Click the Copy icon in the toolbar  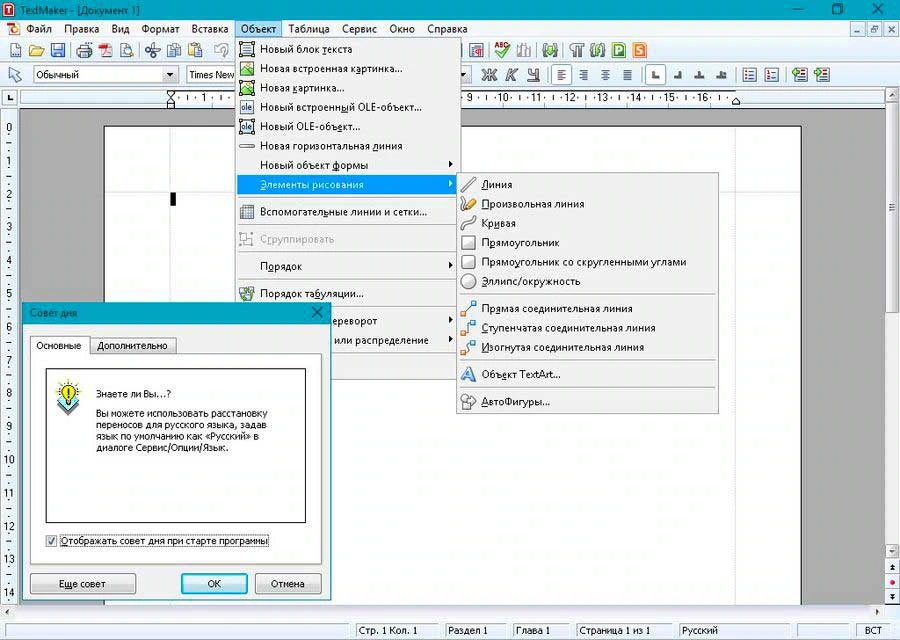(174, 51)
